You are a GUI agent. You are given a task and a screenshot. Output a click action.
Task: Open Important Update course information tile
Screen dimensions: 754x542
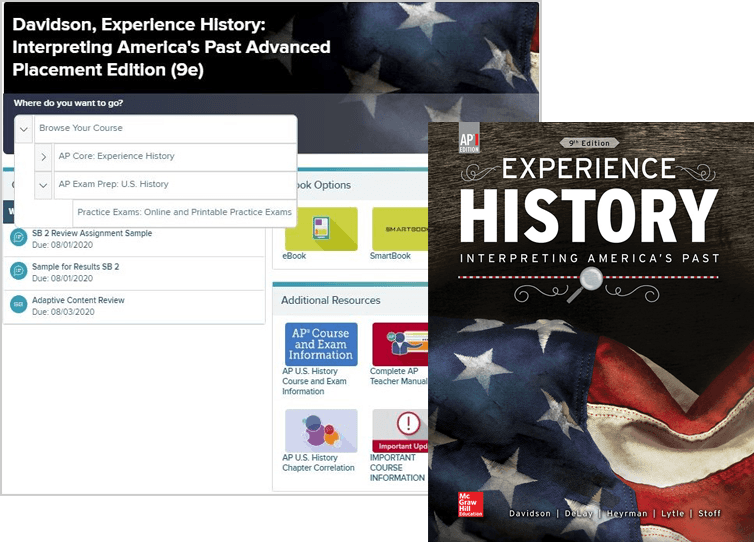400,431
